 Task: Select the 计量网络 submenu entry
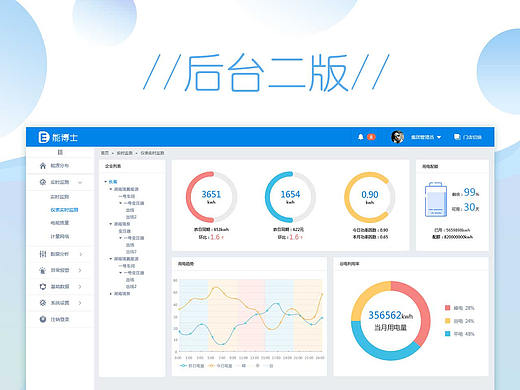click(60, 236)
